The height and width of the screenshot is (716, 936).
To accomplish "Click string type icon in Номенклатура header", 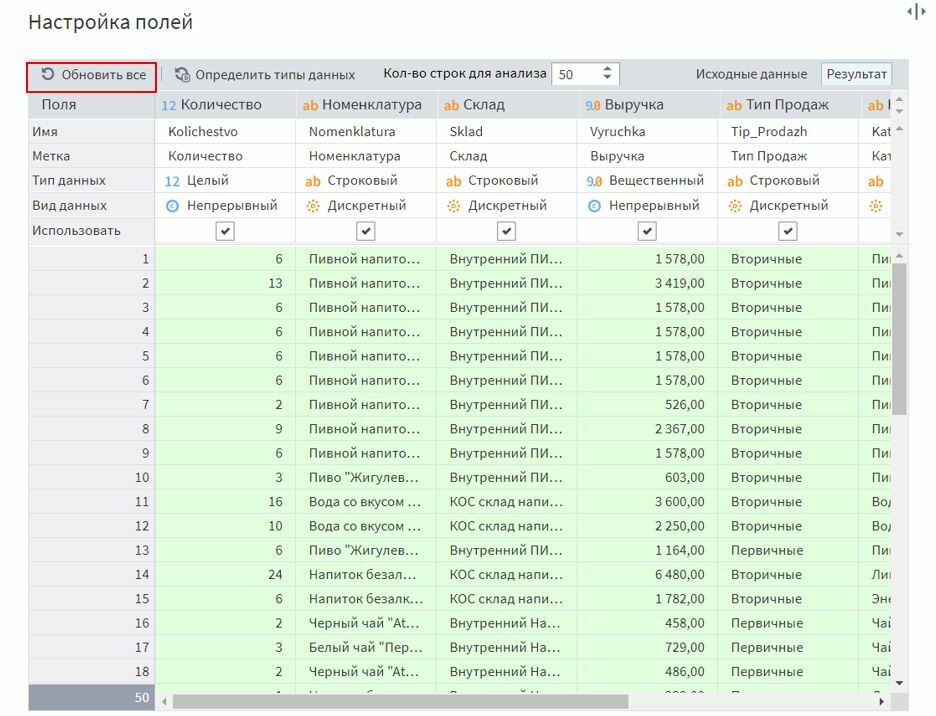I will (x=310, y=106).
